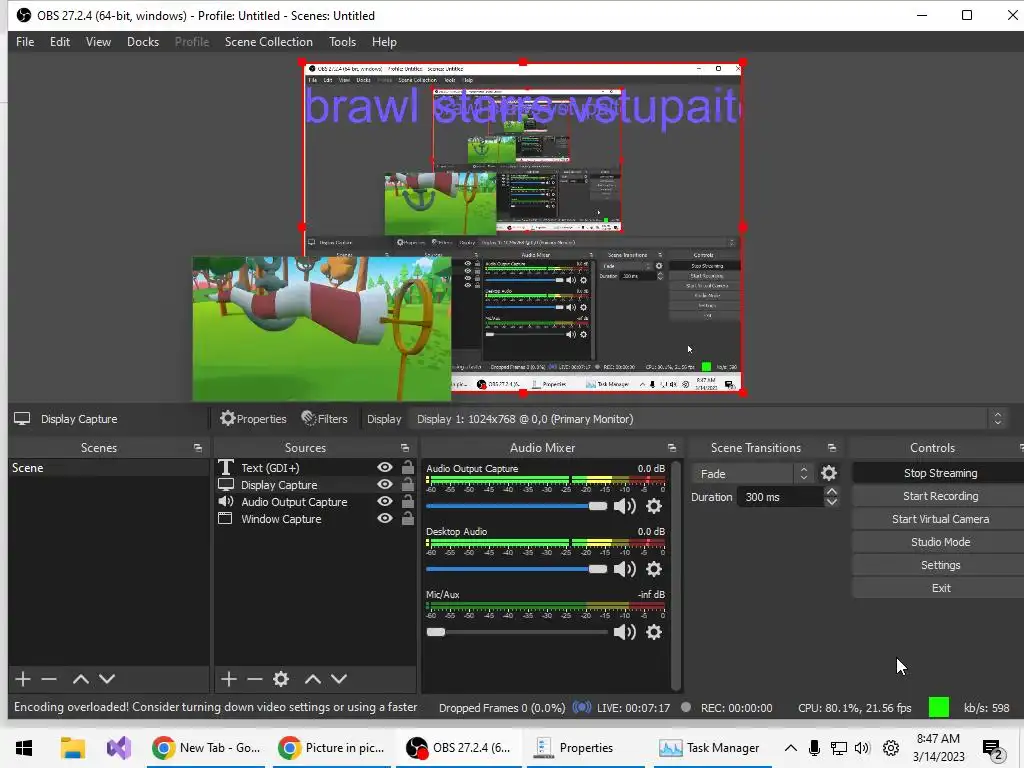Open Audio Output Capture settings gear
This screenshot has width=1024, height=768.
coord(654,506)
